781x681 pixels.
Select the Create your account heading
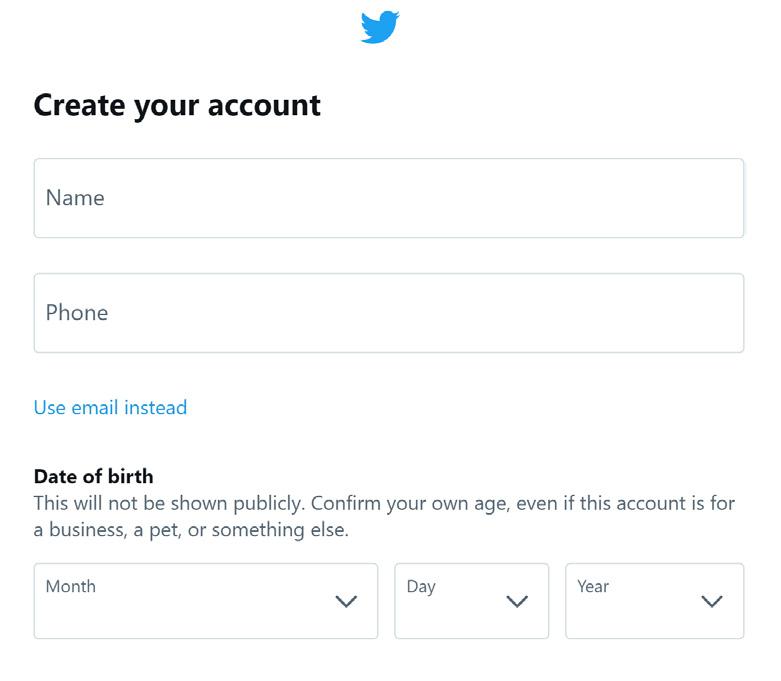[177, 106]
